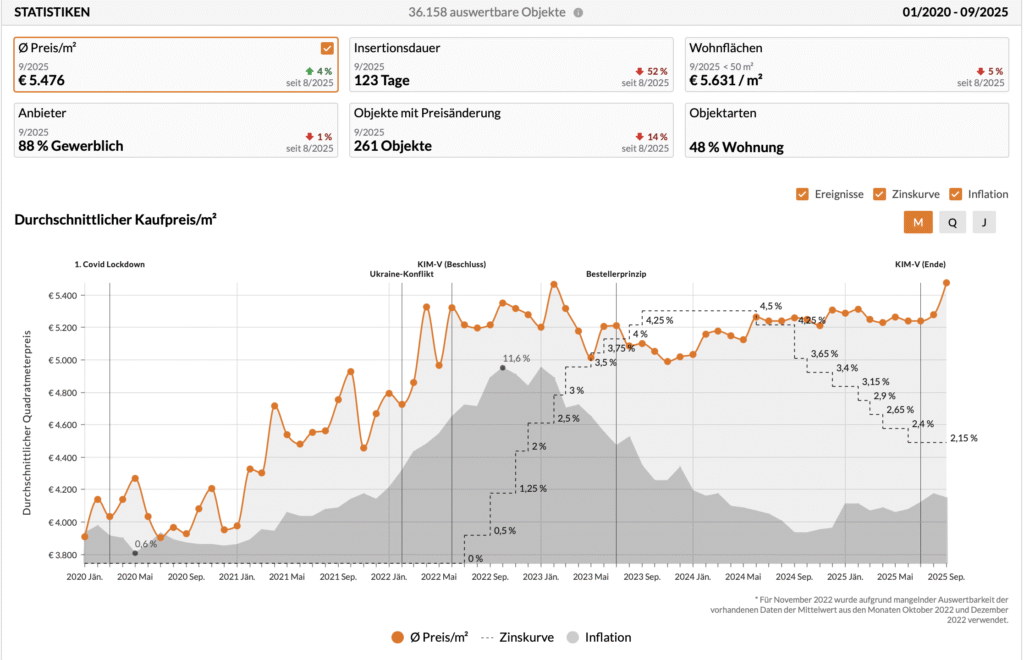Click the gray Inflation legend circle
This screenshot has width=1024, height=660.
[x=573, y=637]
